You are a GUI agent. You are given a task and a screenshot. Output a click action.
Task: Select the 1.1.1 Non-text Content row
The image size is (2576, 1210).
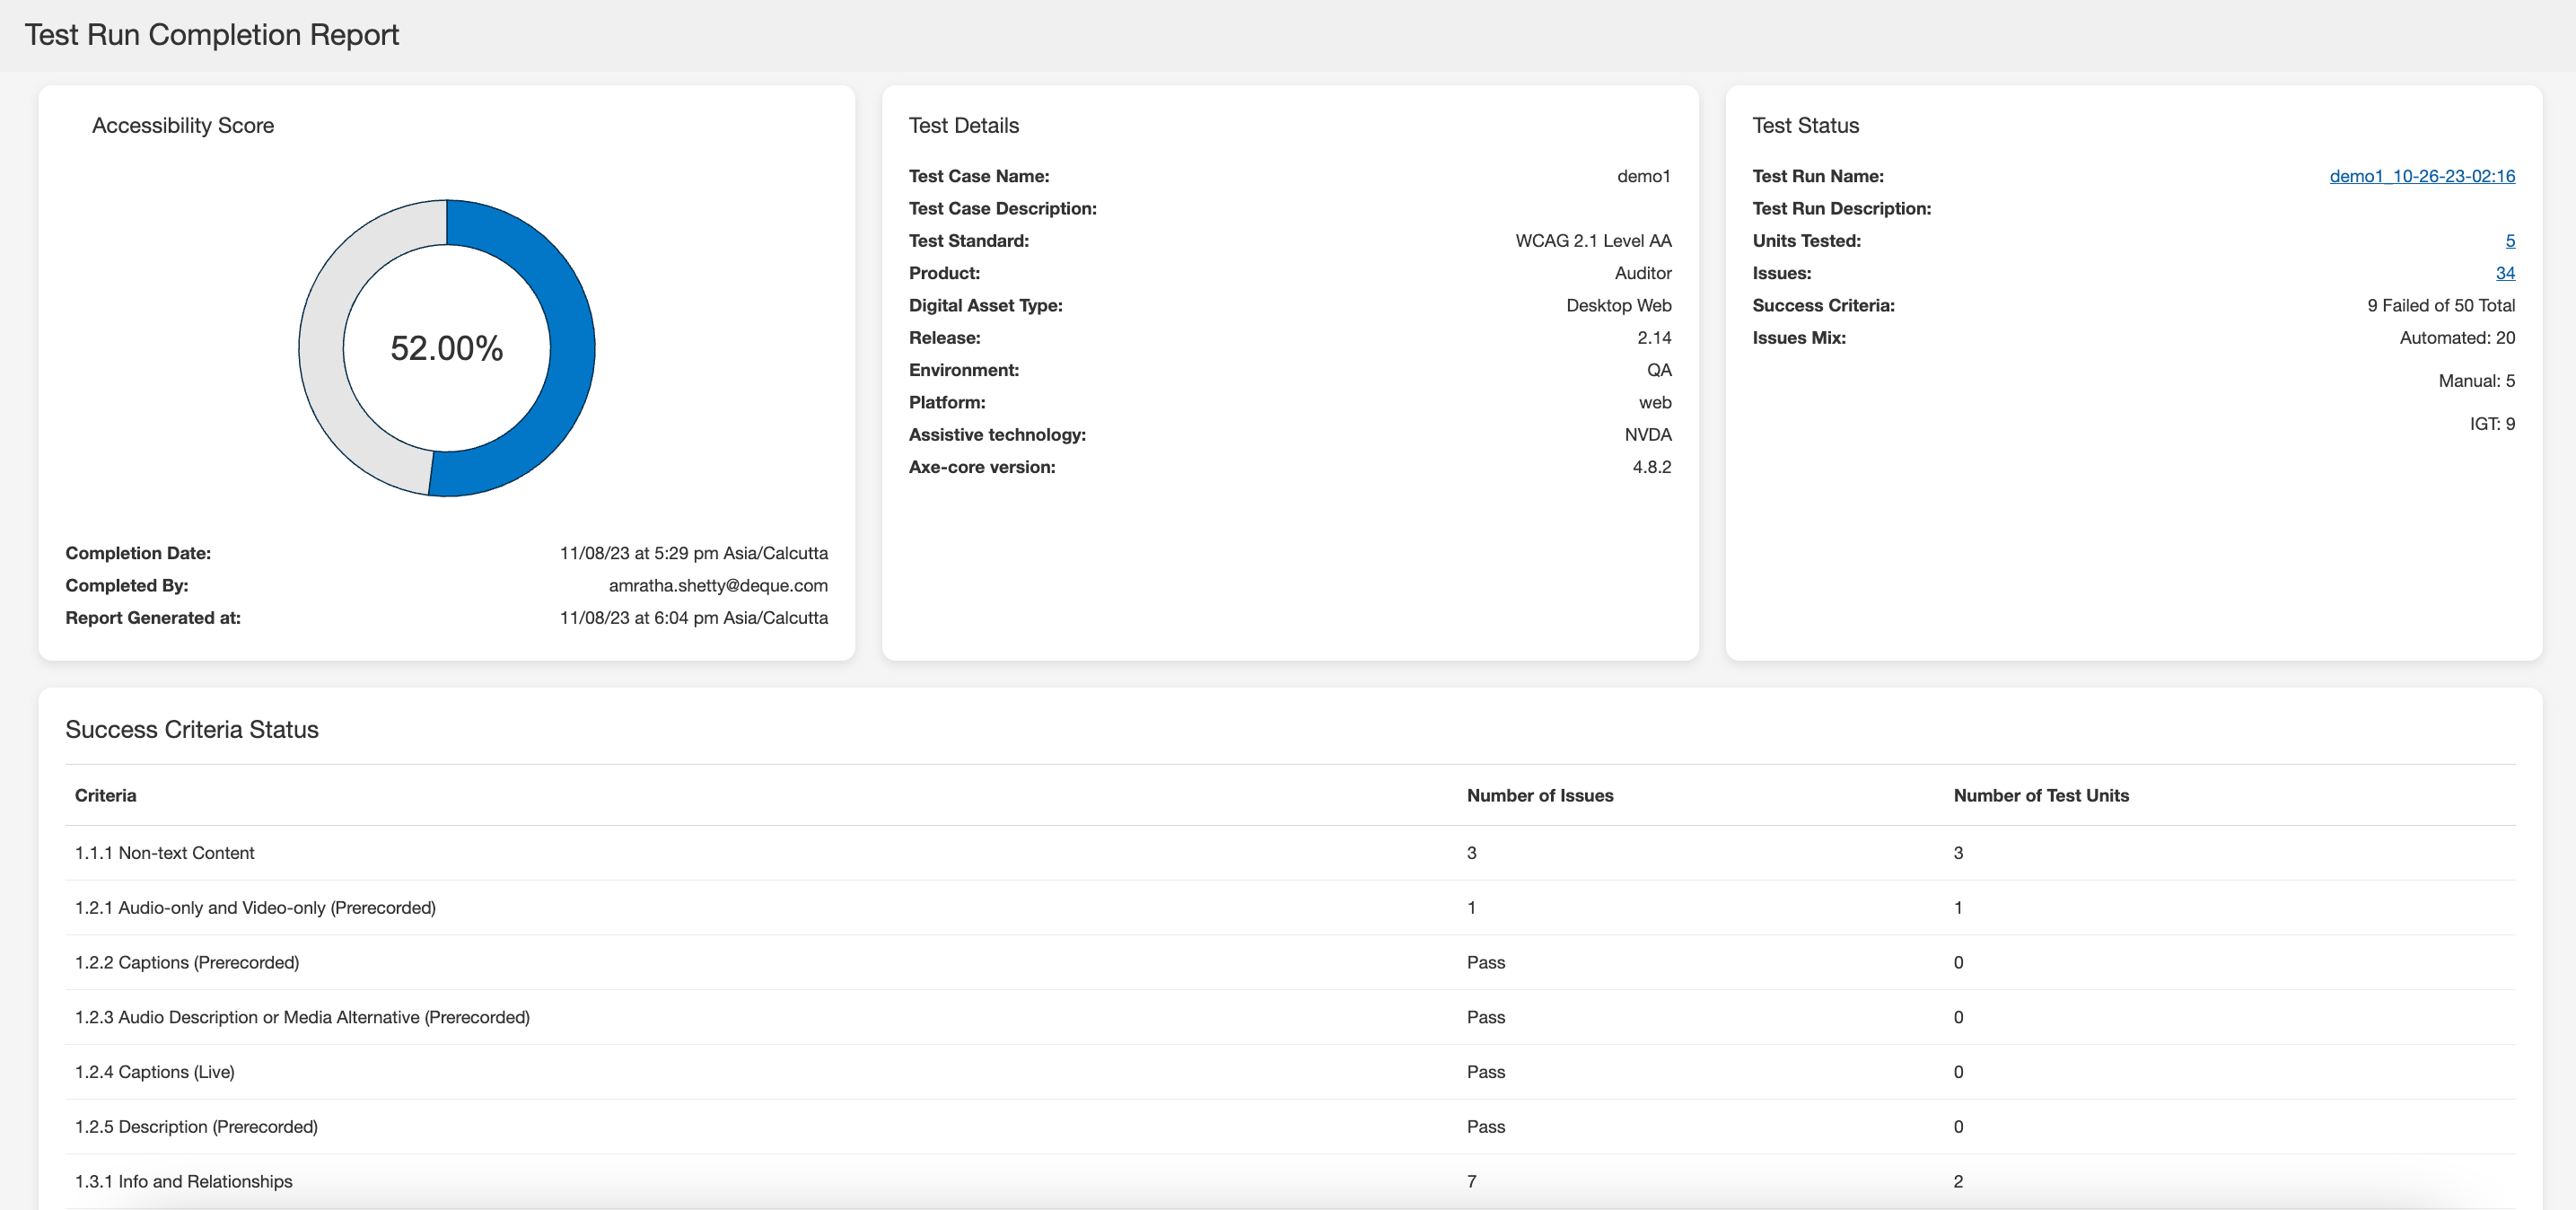pyautogui.click(x=165, y=853)
